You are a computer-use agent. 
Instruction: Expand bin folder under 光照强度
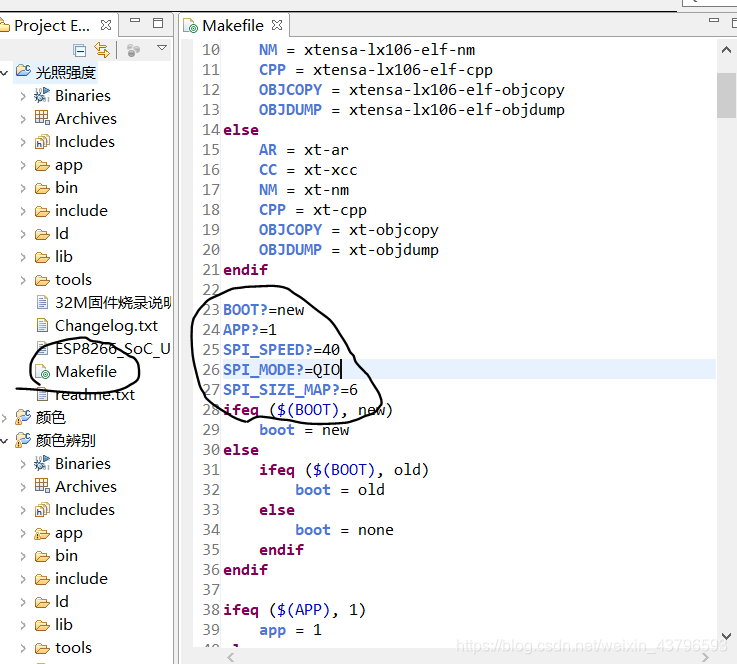[23, 188]
